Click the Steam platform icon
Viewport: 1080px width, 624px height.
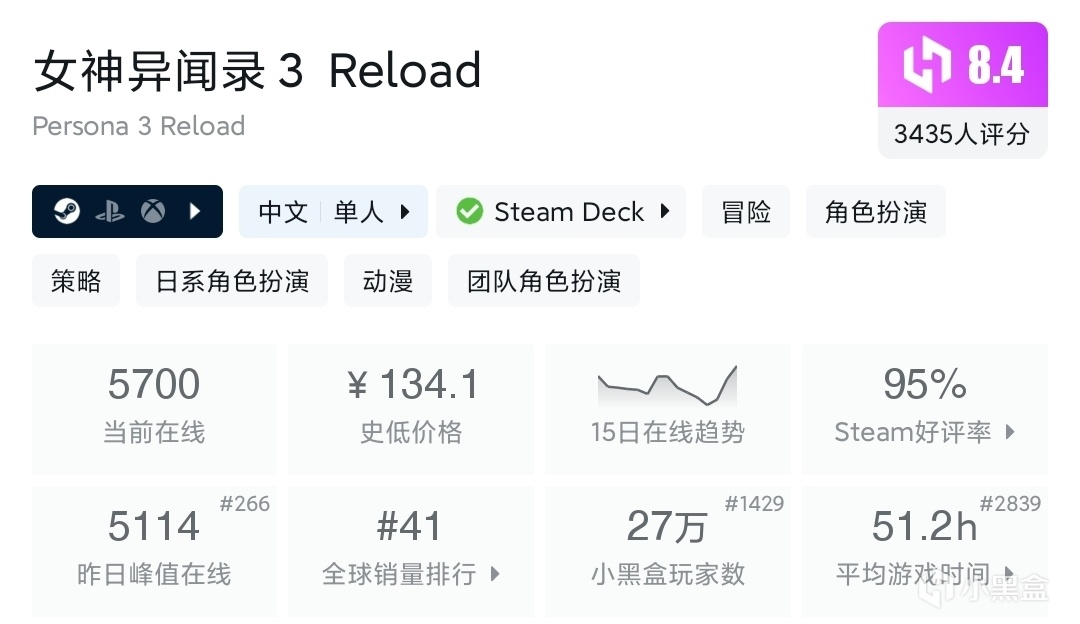coord(67,212)
